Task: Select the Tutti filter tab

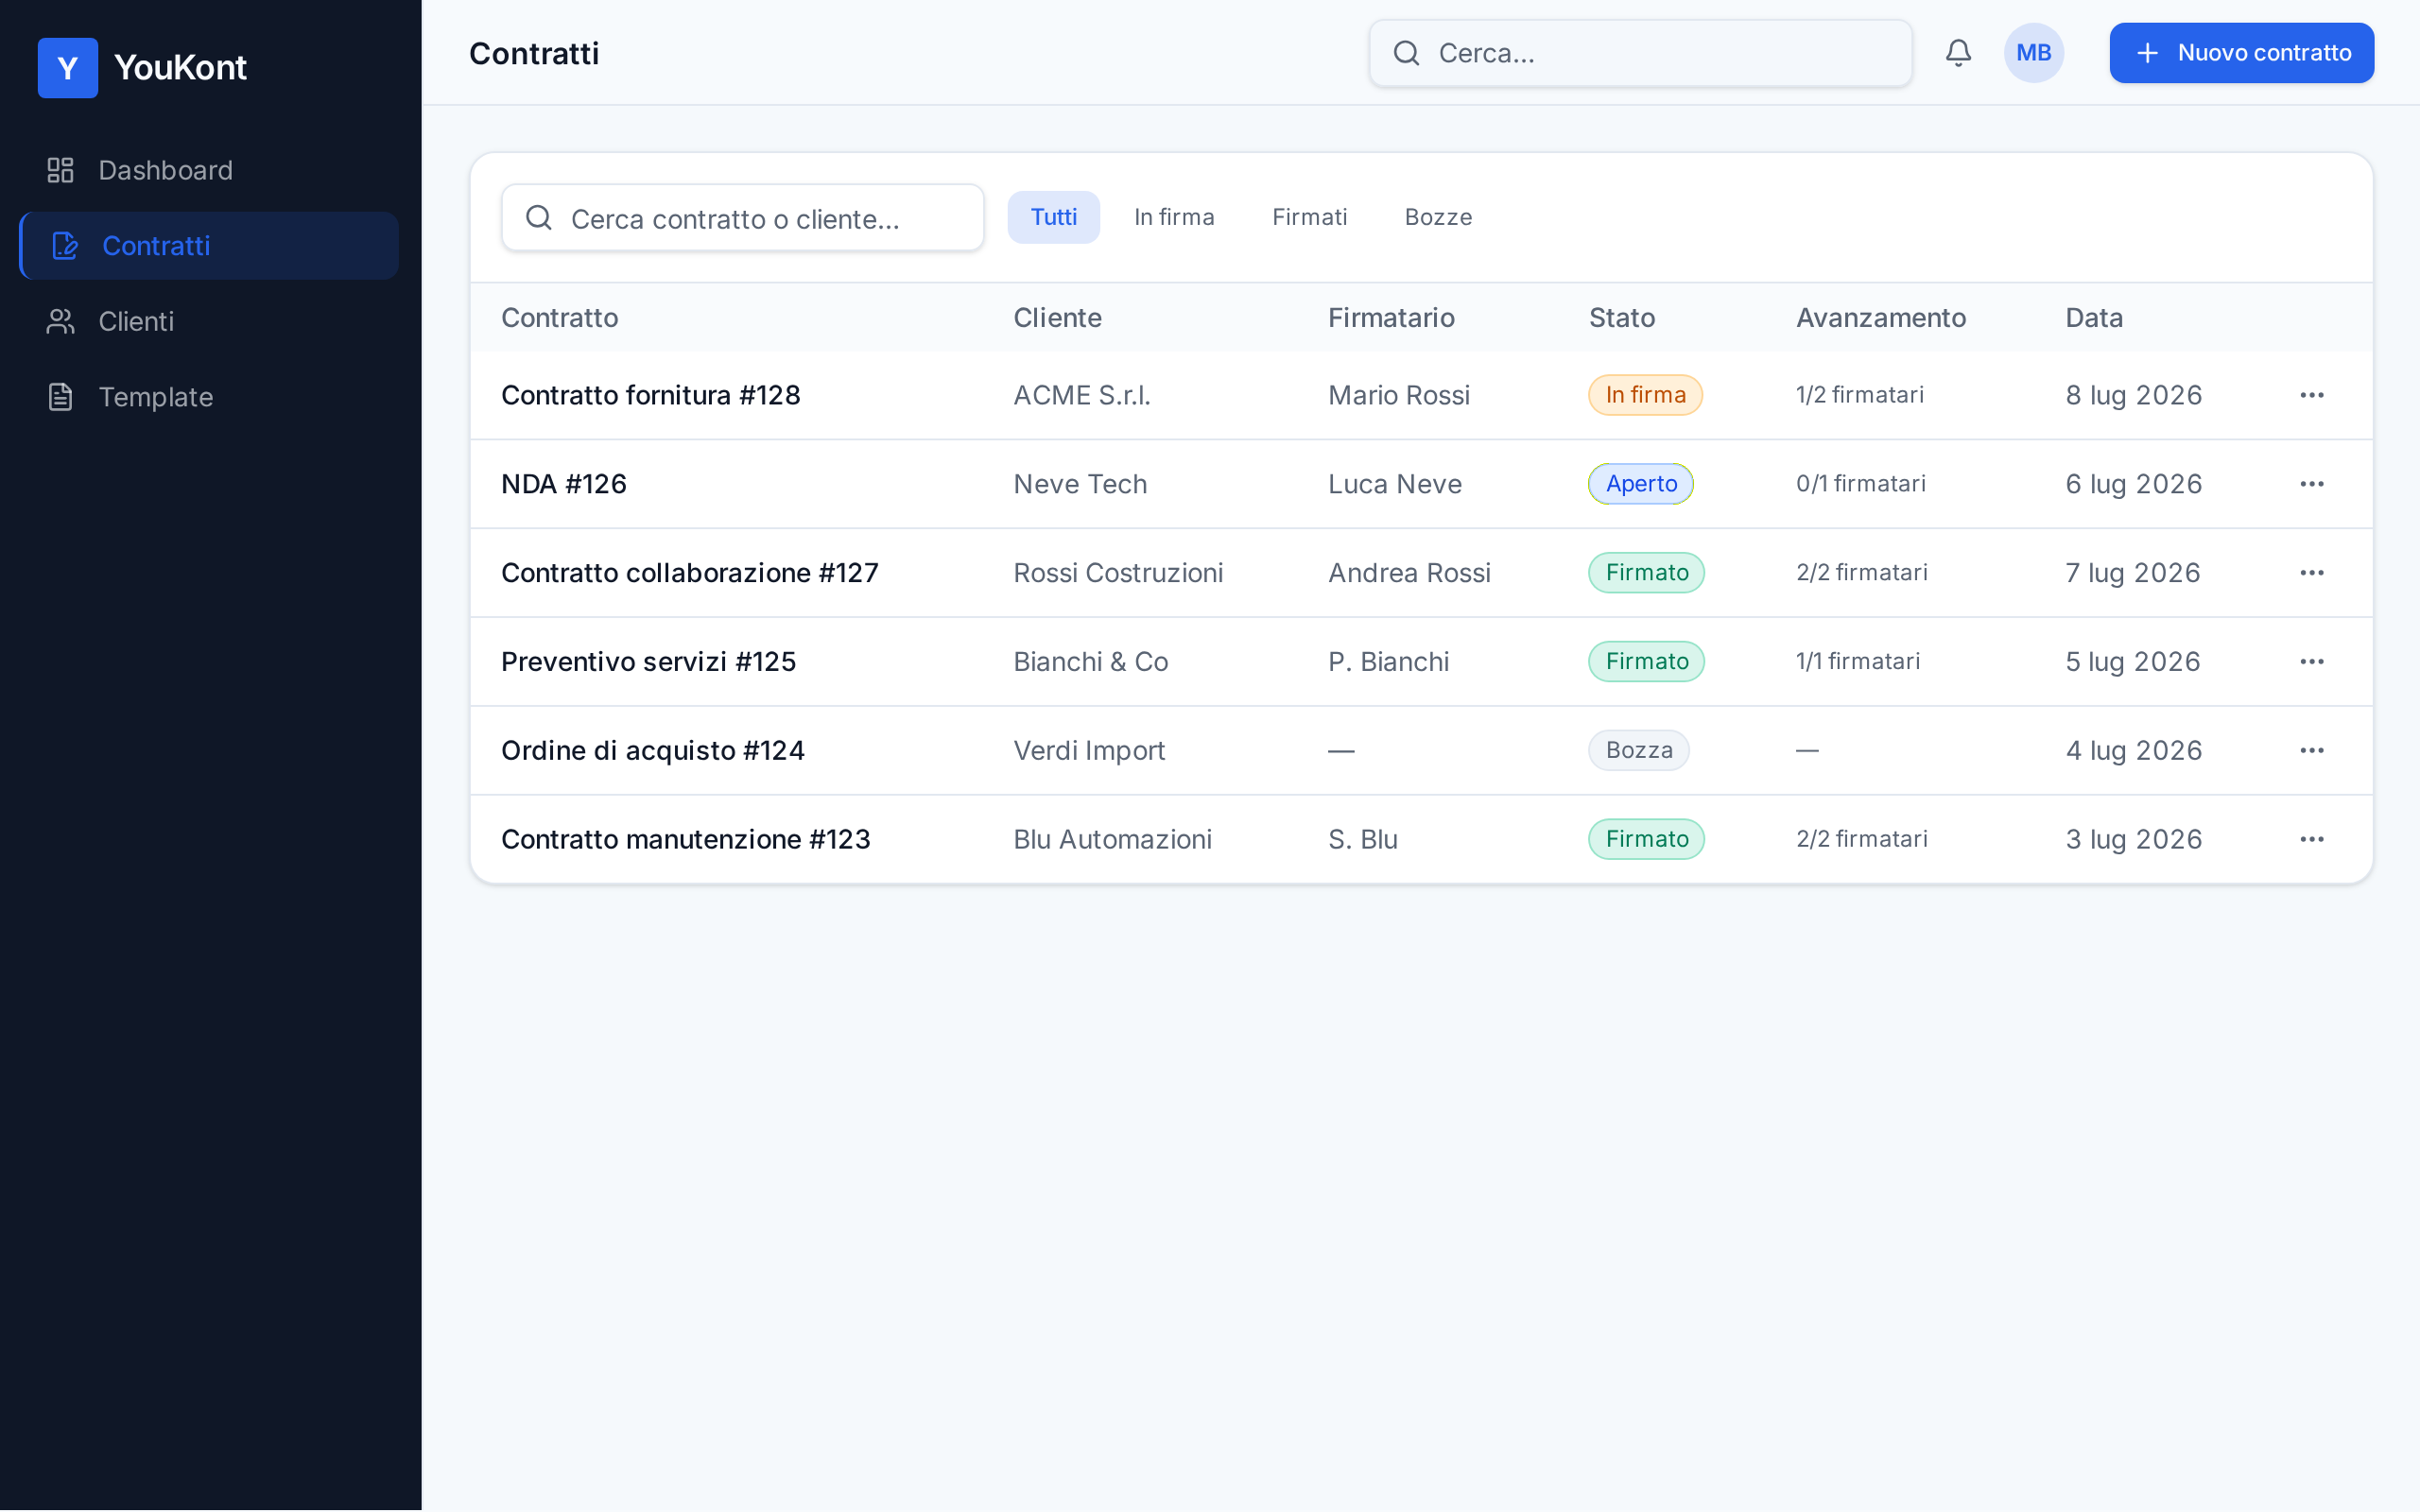Action: [1053, 217]
